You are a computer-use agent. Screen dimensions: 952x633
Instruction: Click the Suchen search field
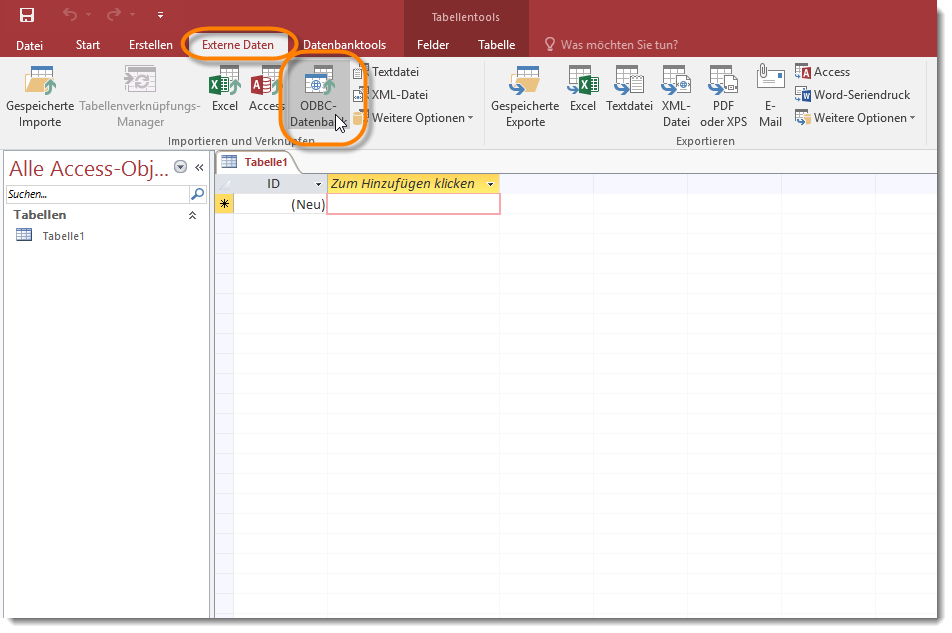96,194
